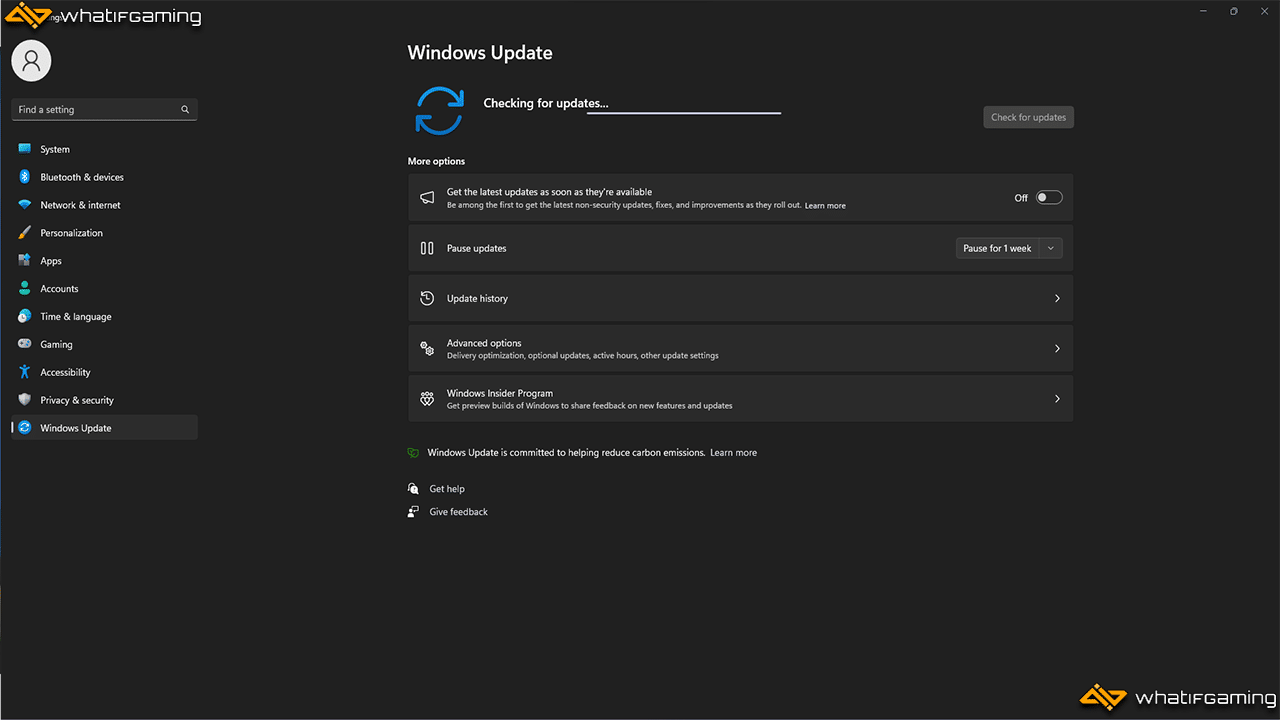Click the Pause for 1 week button
The image size is (1280, 720).
coord(997,248)
